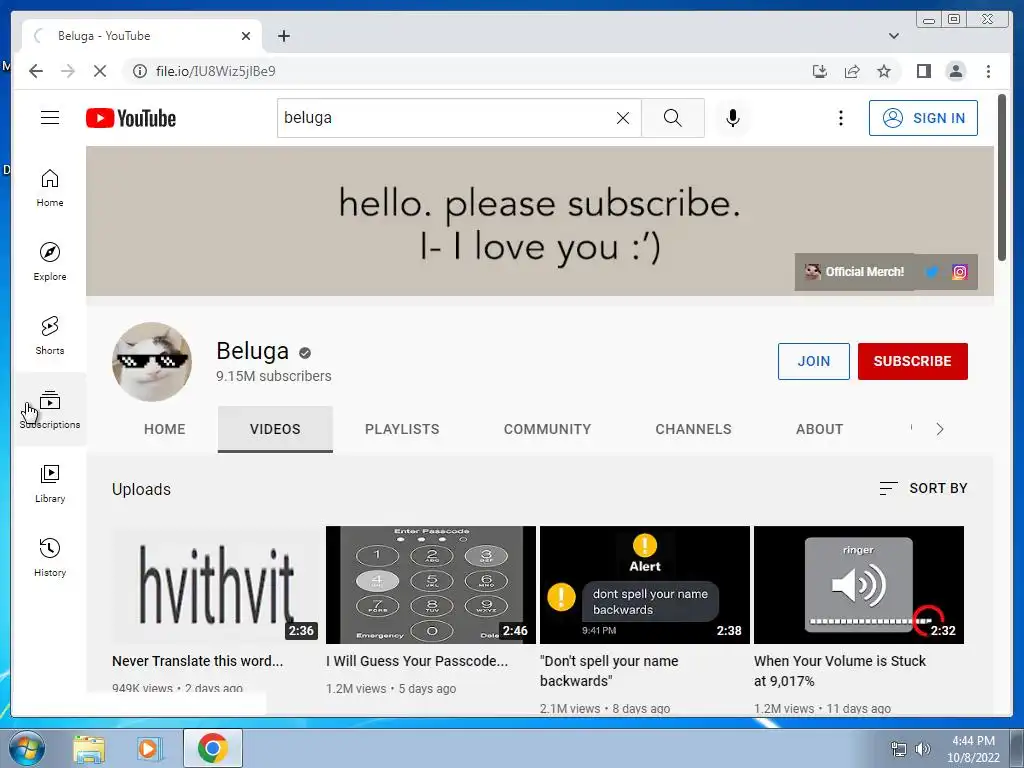The width and height of the screenshot is (1024, 768).
Task: Click the Chrome address bar URL
Action: click(216, 71)
